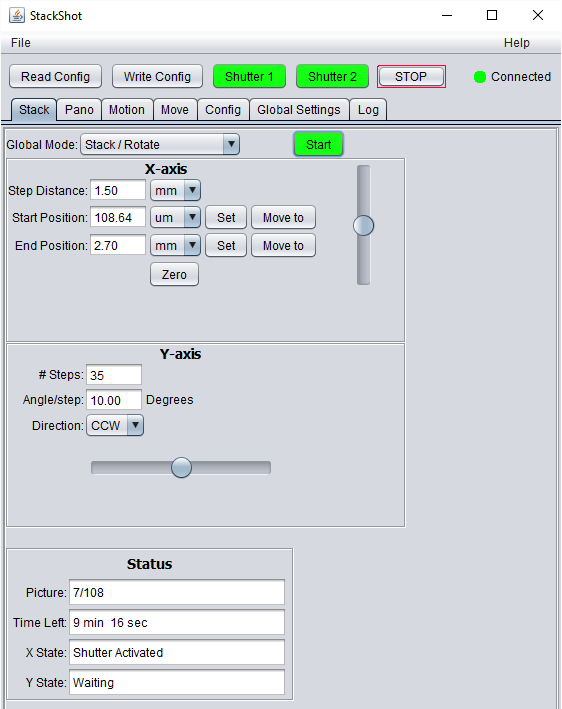The height and width of the screenshot is (709, 562).
Task: Trigger the Shutter 2 button
Action: pos(332,76)
